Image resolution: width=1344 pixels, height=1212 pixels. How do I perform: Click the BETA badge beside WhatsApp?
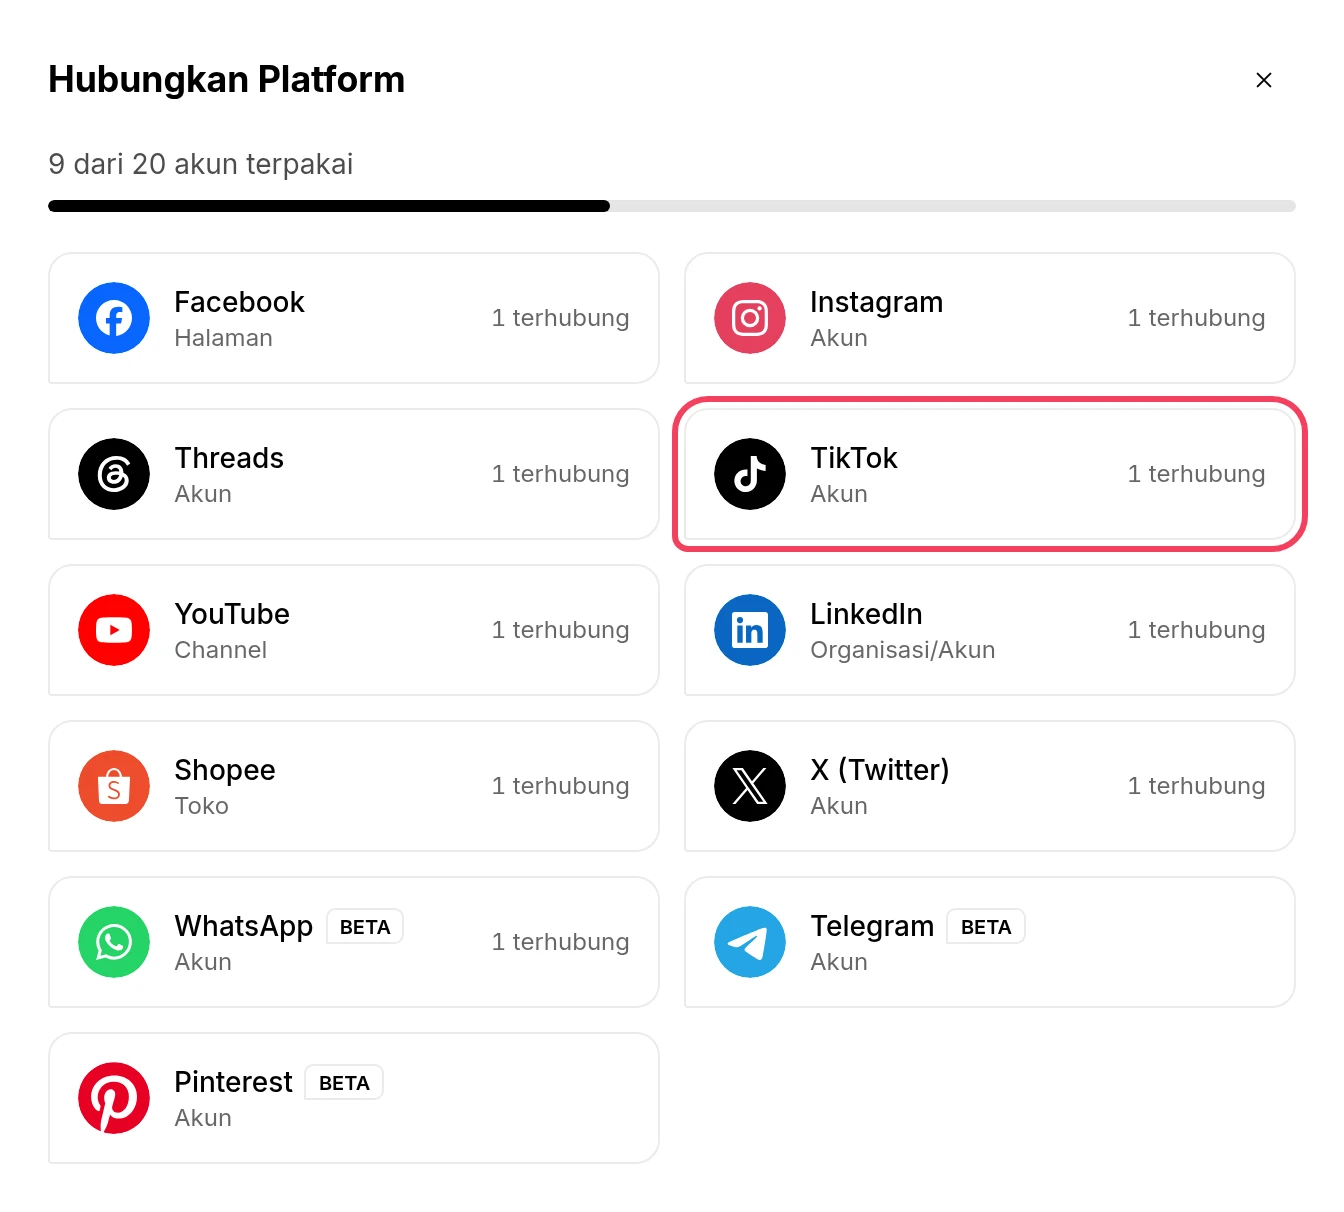[x=365, y=927]
